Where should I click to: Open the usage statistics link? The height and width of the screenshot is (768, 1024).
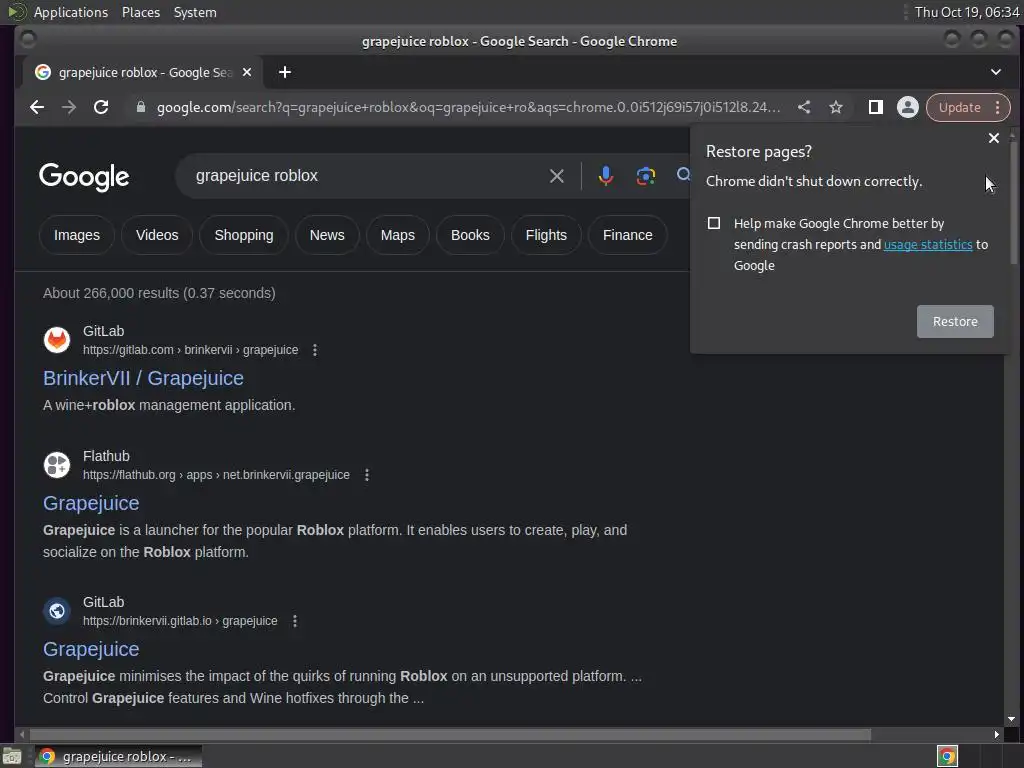(x=927, y=244)
